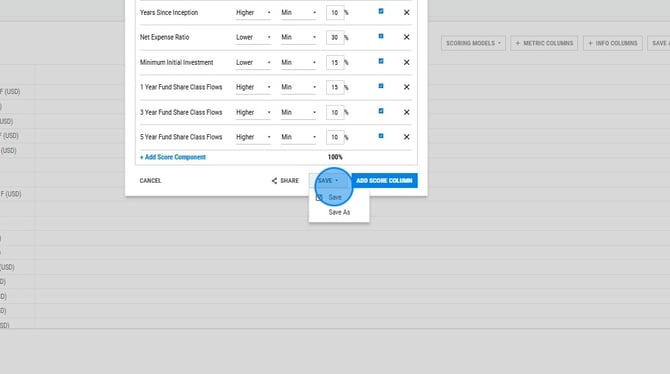The height and width of the screenshot is (374, 670).
Task: Edit weight field for Net Expense Ratio
Action: tap(335, 38)
